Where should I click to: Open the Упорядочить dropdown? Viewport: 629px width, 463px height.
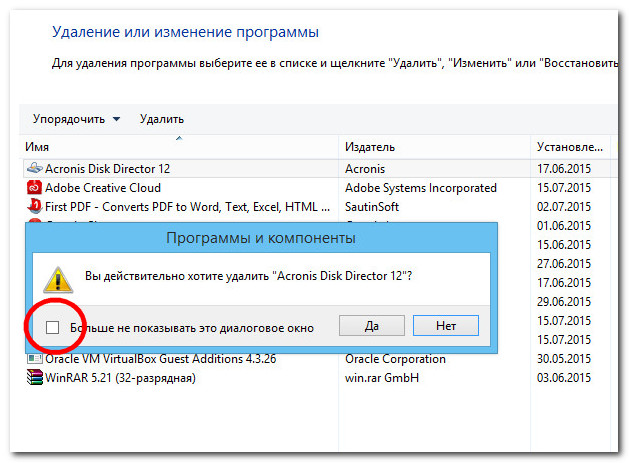[x=76, y=119]
